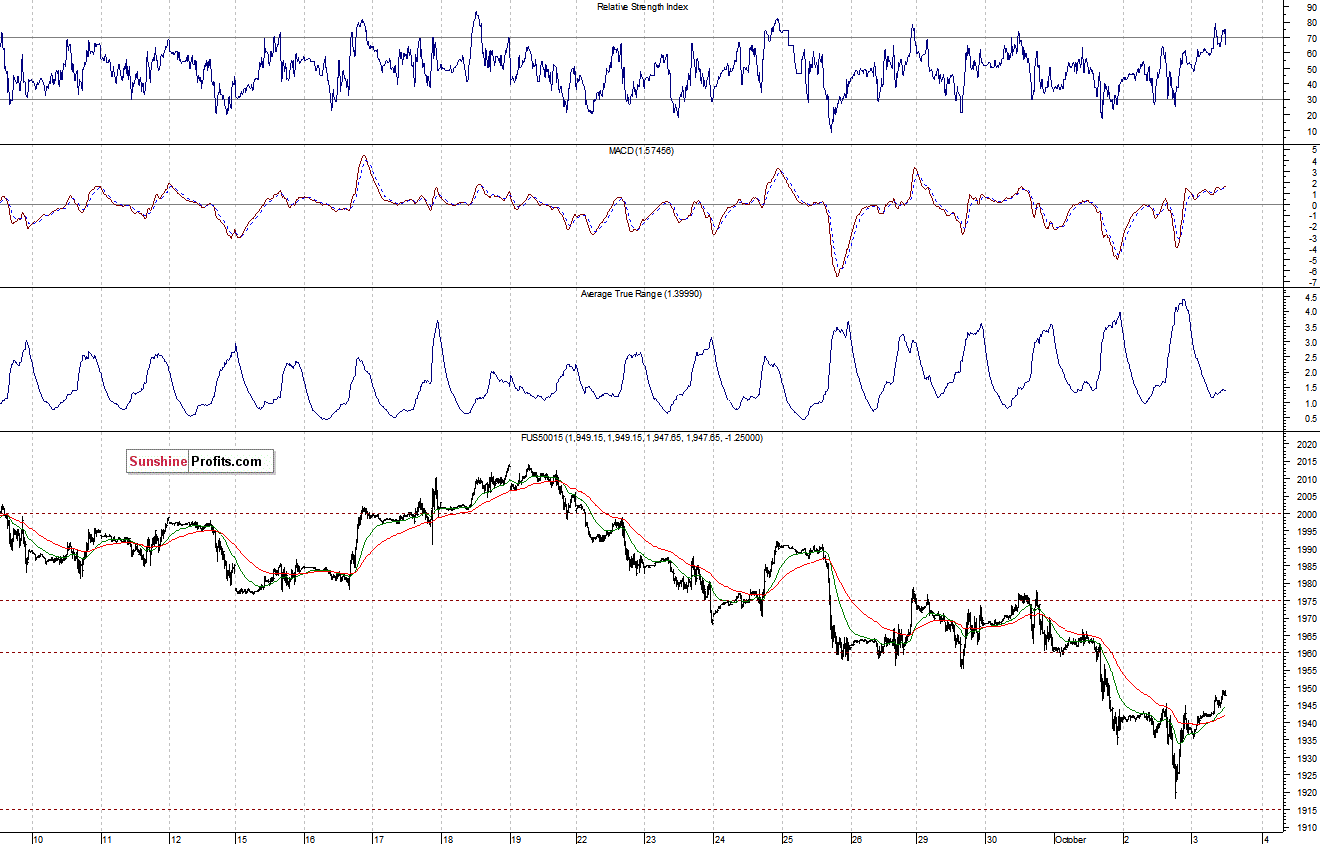This screenshot has width=1320, height=844.
Task: Click RSI axis value 70
Action: tap(1311, 38)
